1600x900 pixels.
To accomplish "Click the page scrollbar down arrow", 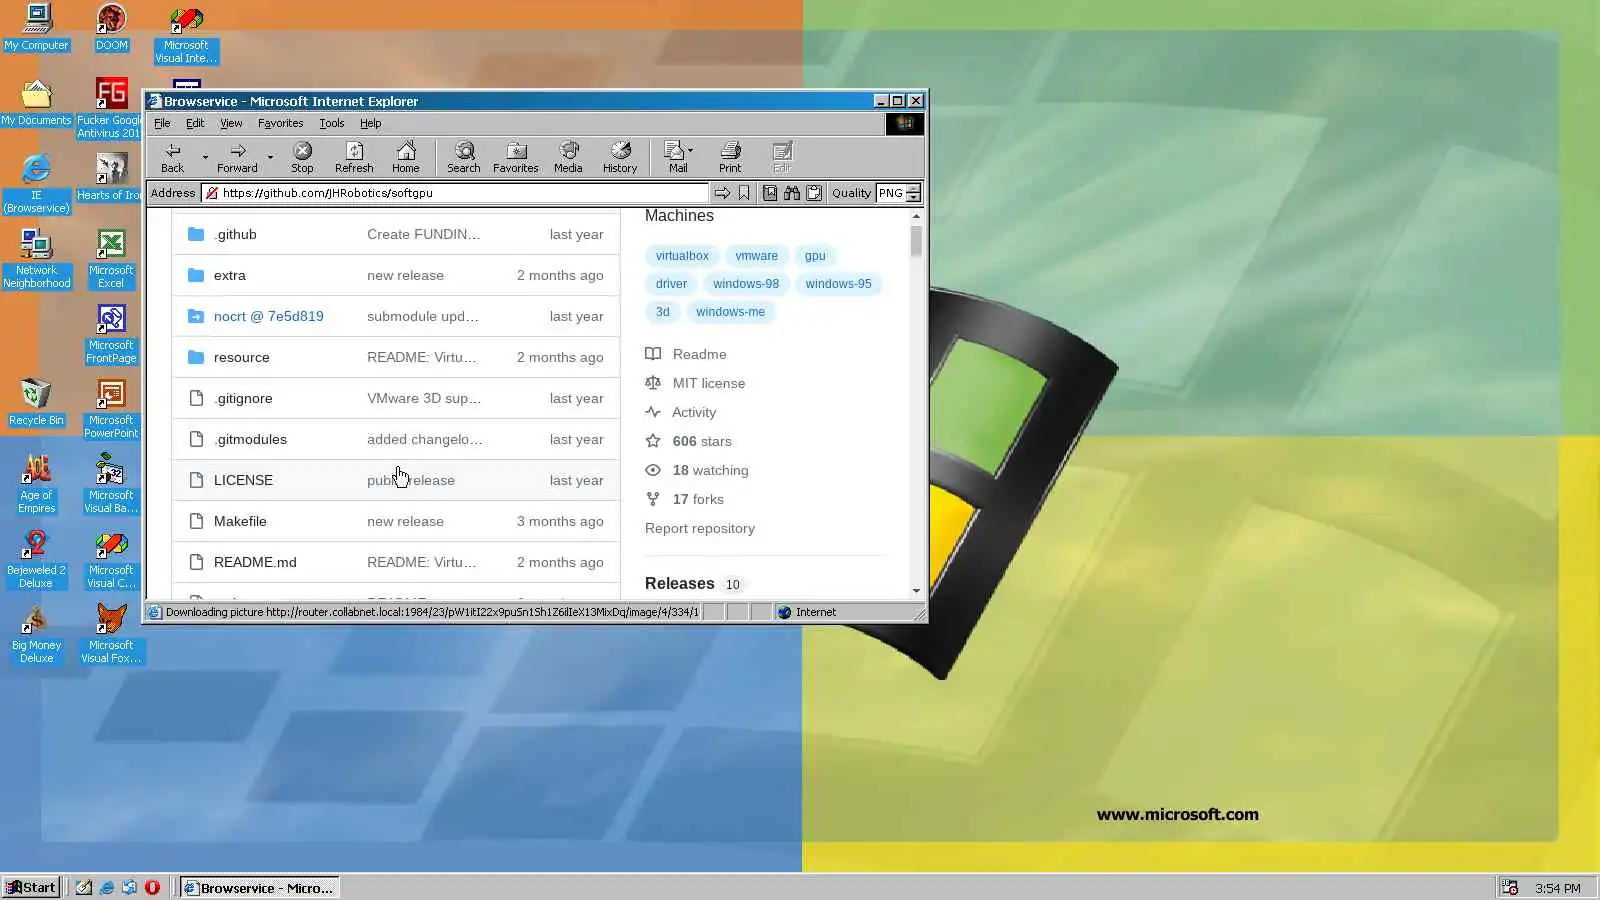I will pyautogui.click(x=916, y=591).
